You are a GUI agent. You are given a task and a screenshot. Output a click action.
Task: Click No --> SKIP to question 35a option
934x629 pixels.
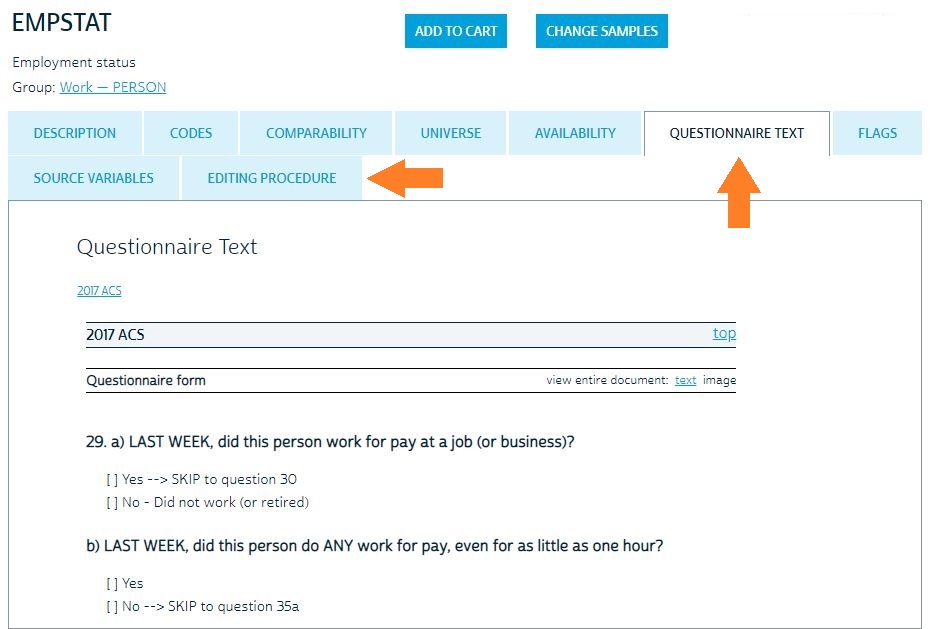tap(203, 606)
